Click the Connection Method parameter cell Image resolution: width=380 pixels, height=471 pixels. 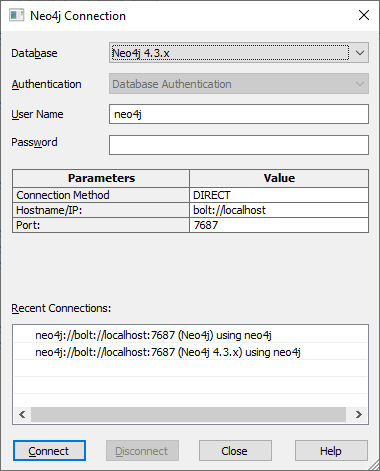101,195
